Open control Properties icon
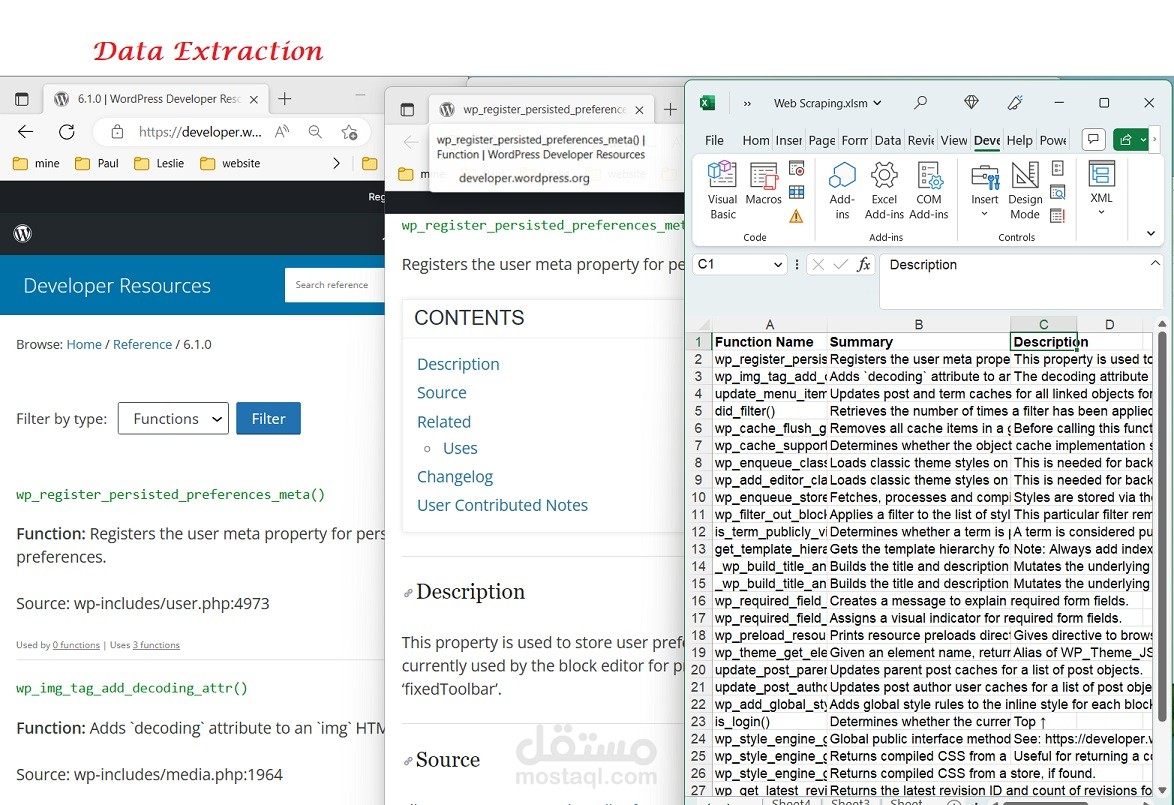 tap(1058, 168)
